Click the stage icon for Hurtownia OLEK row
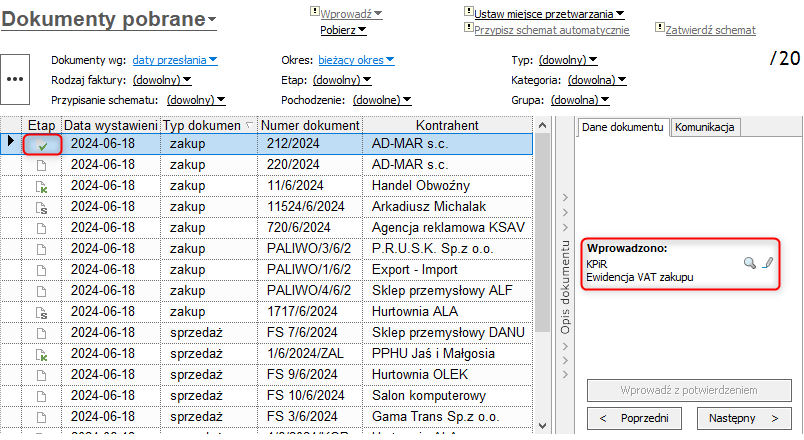Screen dimensions: 804x440 [x=42, y=375]
